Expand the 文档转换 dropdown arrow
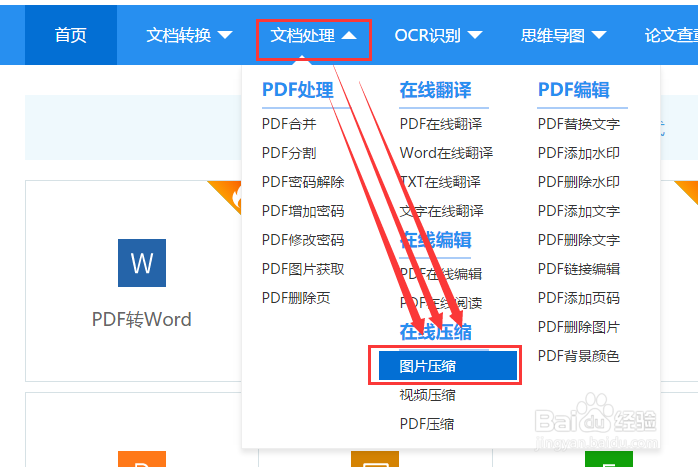 [x=225, y=35]
